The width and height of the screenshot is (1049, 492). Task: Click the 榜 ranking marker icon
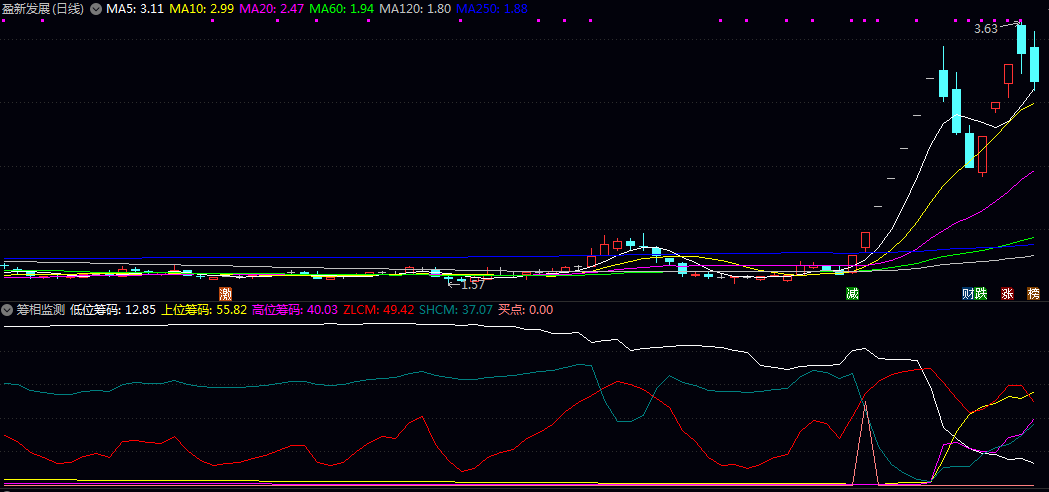coord(1033,294)
